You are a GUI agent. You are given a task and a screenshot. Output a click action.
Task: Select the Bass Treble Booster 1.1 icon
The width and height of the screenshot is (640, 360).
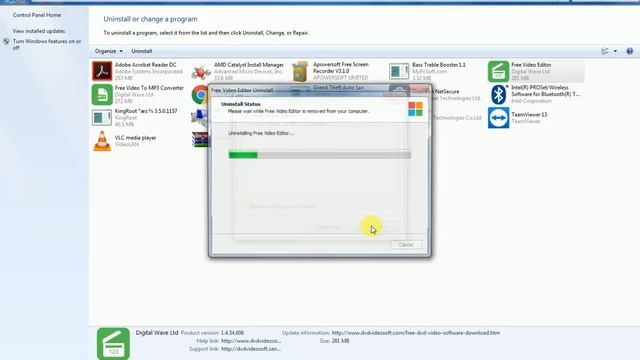coord(399,71)
